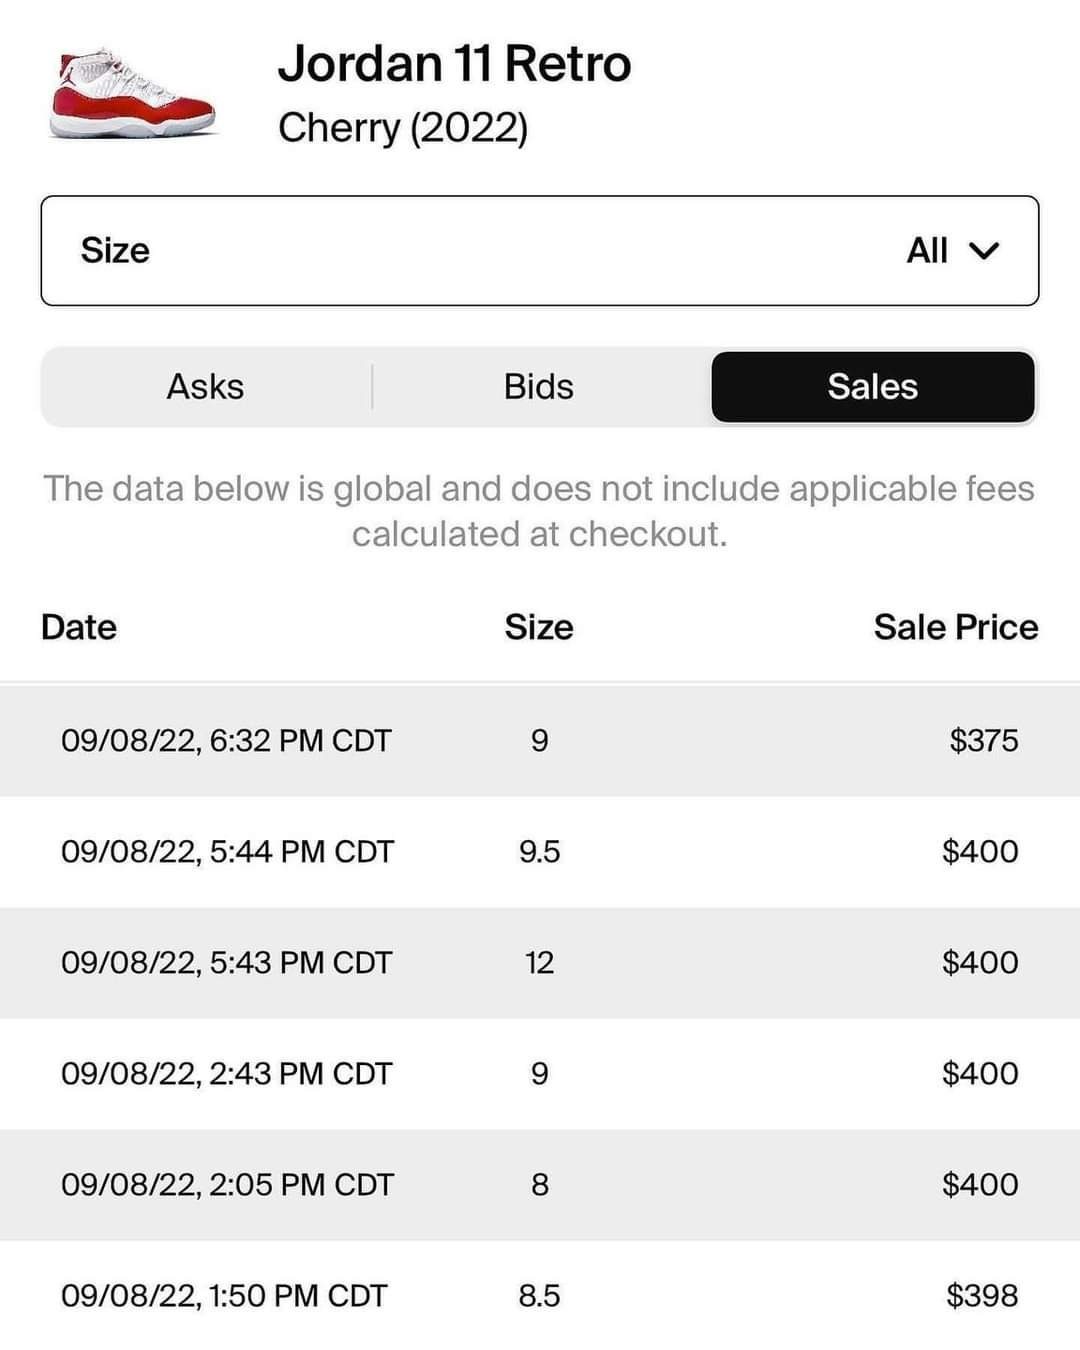1080x1350 pixels.
Task: Click the $398 sale price
Action: click(x=981, y=1296)
